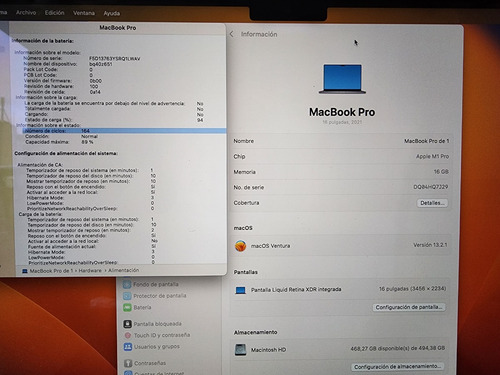500x375 pixels.
Task: Click the Nombre row in Información
Action: click(341, 141)
